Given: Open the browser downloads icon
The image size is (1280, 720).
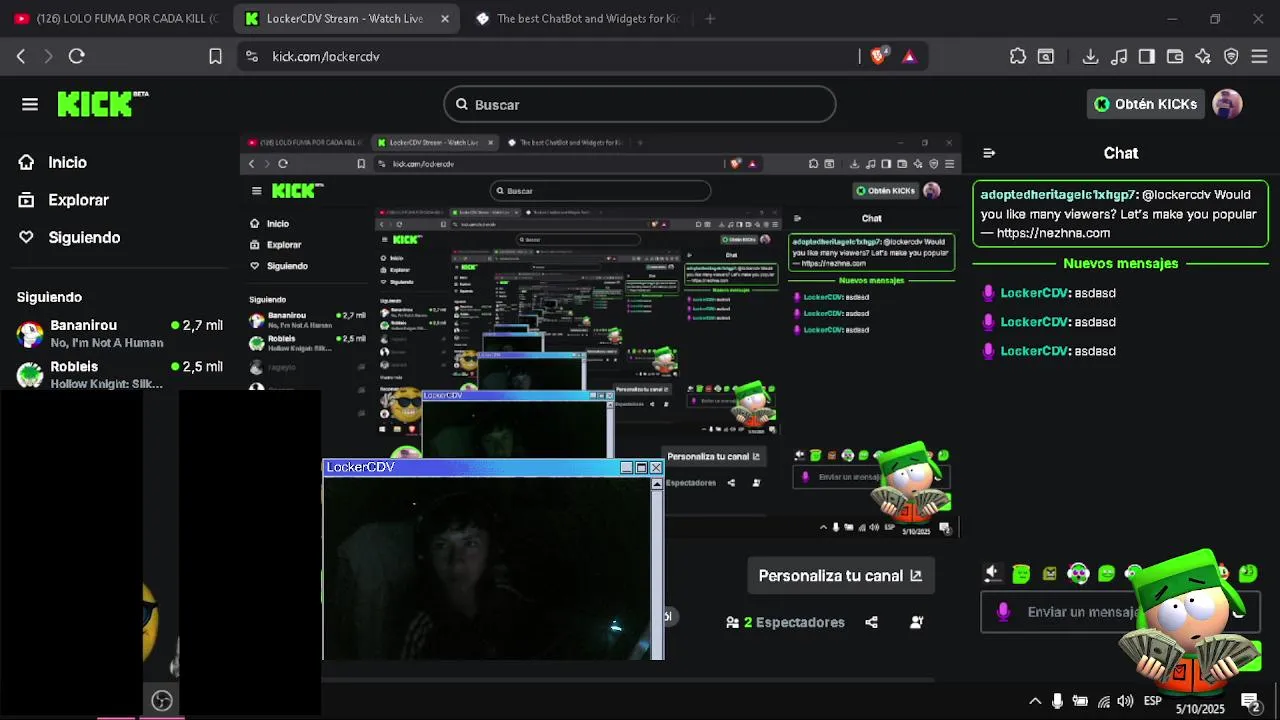Looking at the screenshot, I should (1091, 57).
